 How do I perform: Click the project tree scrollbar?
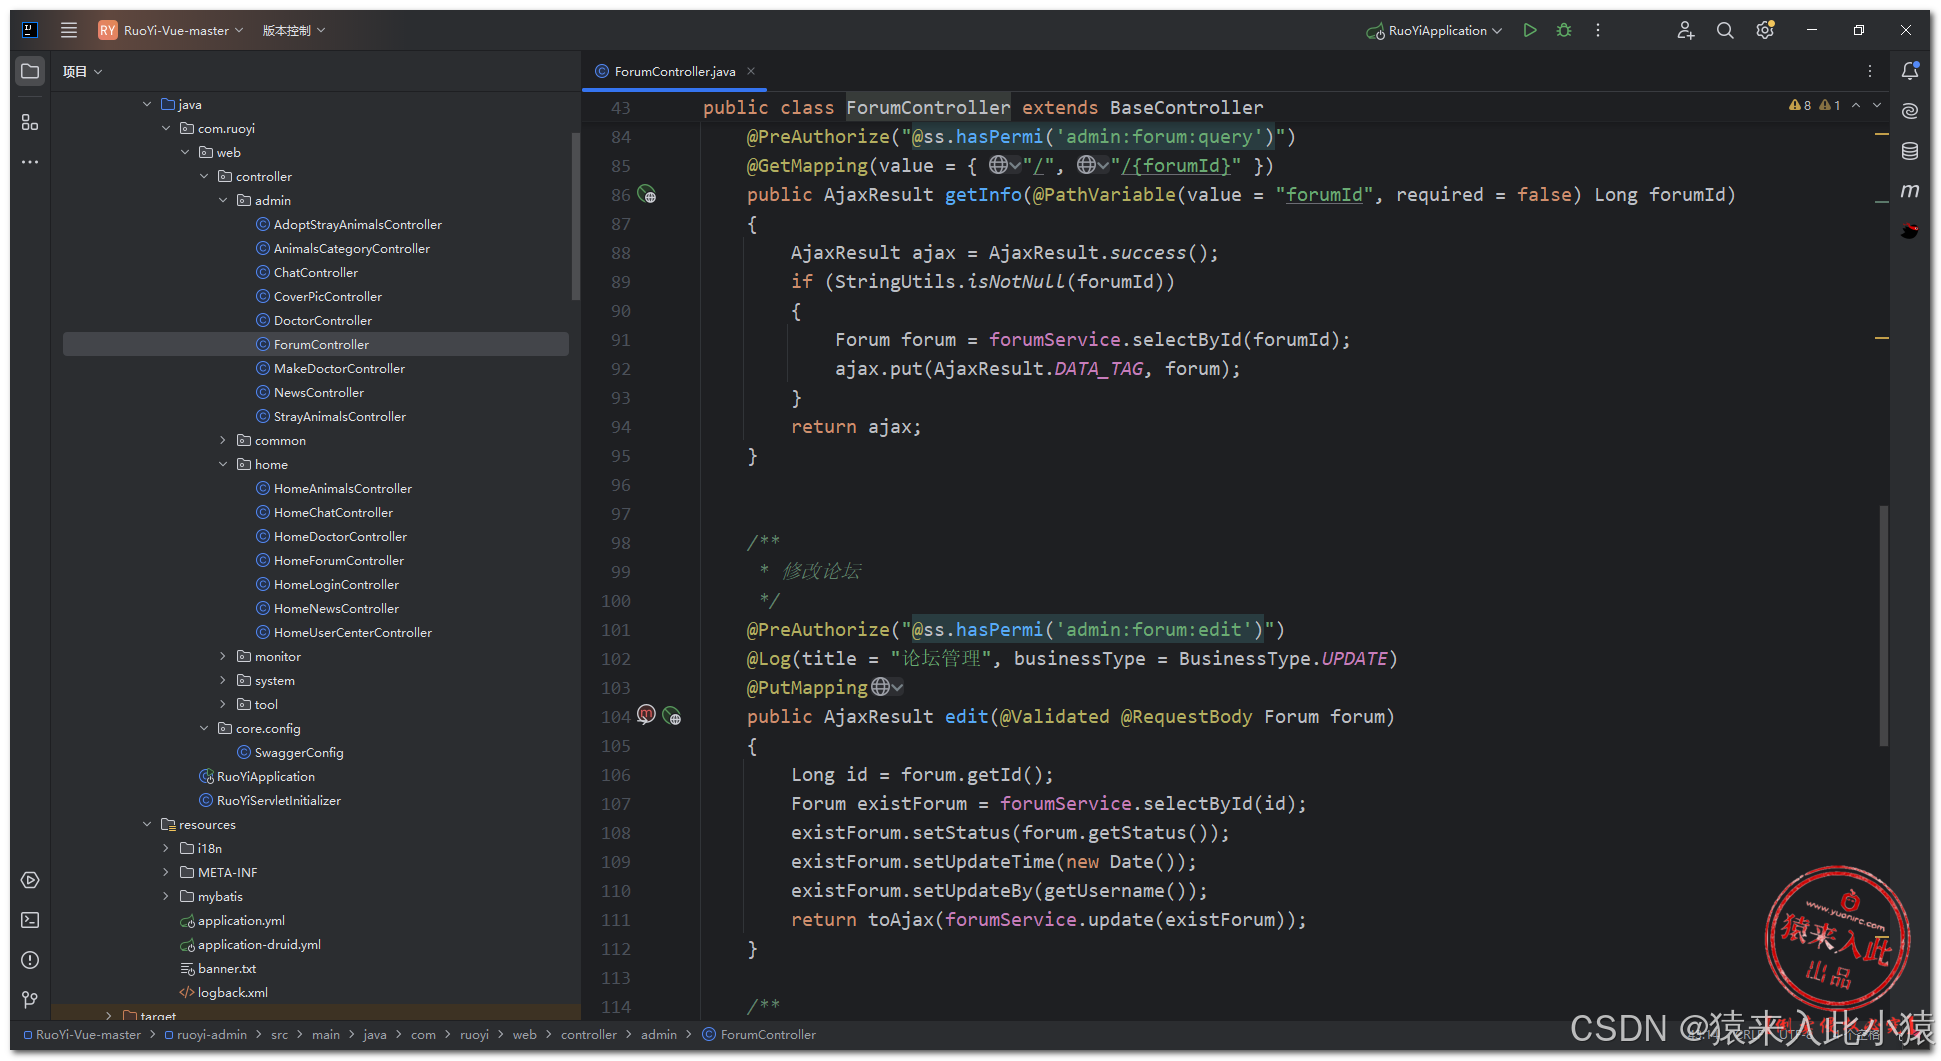click(x=575, y=215)
